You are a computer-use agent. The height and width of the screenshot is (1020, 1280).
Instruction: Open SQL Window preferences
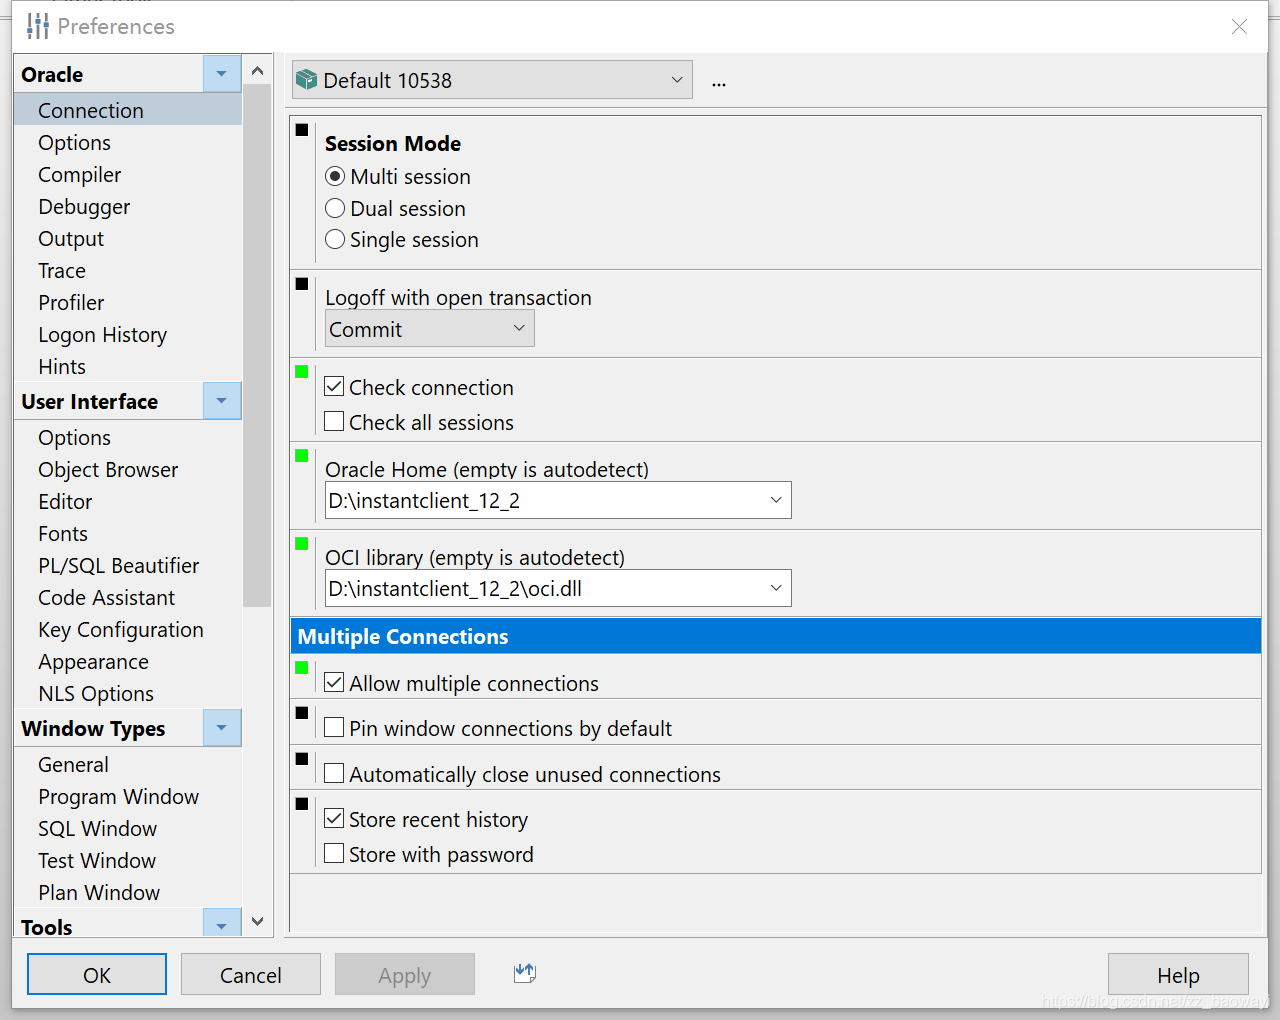point(98,828)
